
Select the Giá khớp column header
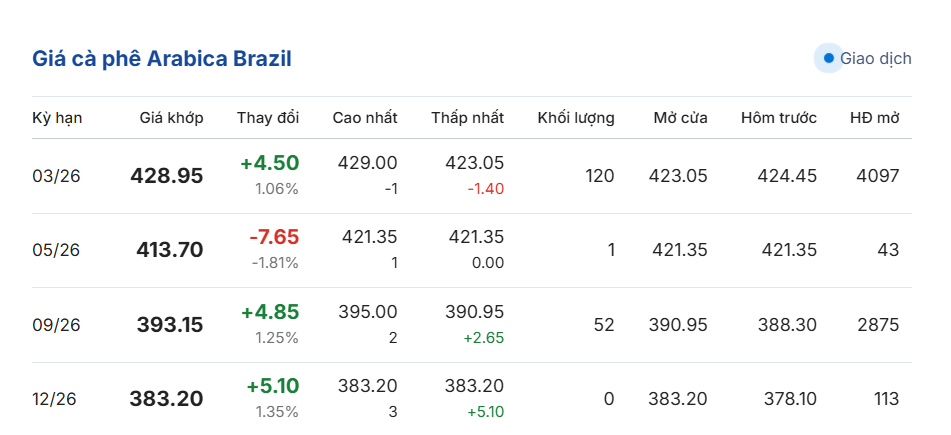(x=171, y=118)
